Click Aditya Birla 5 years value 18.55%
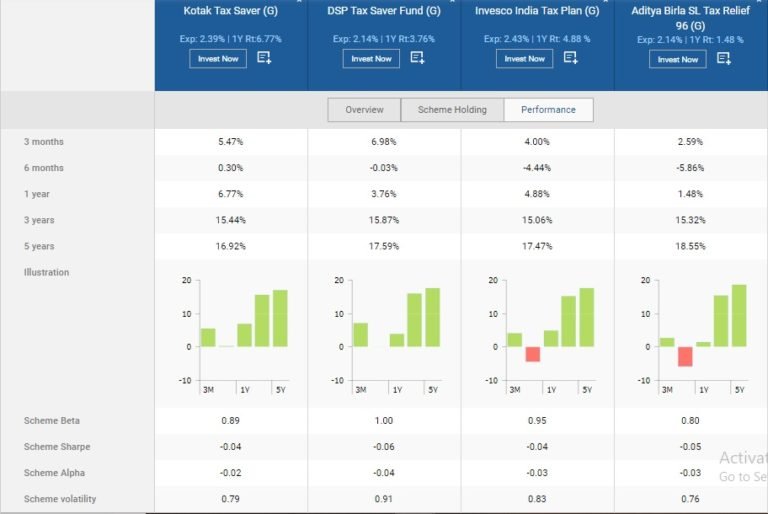 point(691,246)
